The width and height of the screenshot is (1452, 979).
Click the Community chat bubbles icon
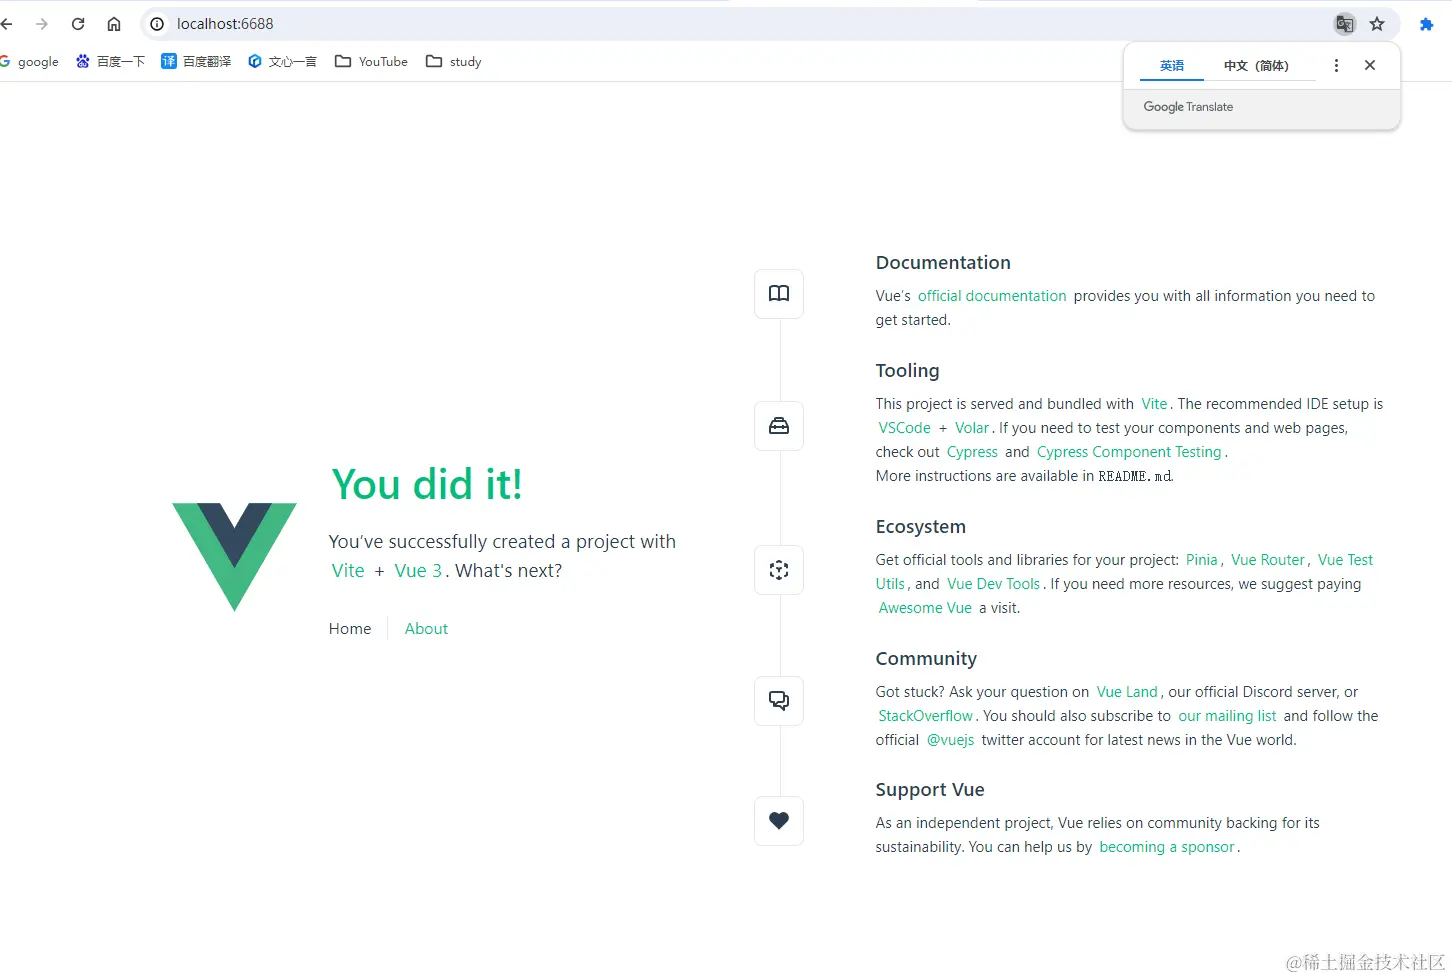[x=779, y=701]
